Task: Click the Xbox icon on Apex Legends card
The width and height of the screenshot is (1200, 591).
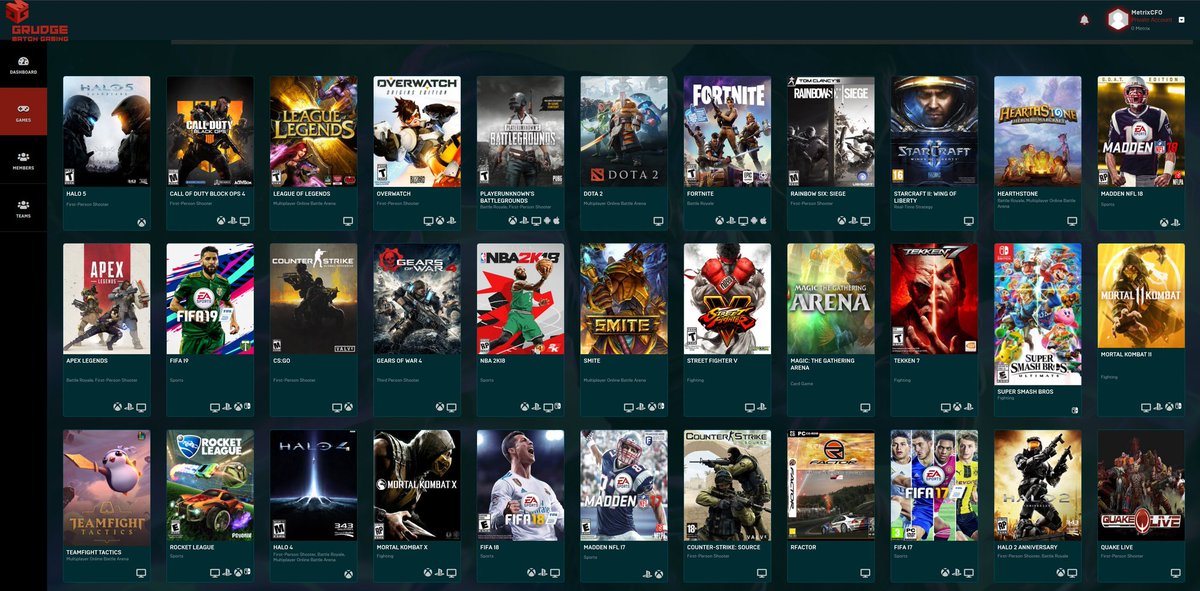Action: coord(118,408)
